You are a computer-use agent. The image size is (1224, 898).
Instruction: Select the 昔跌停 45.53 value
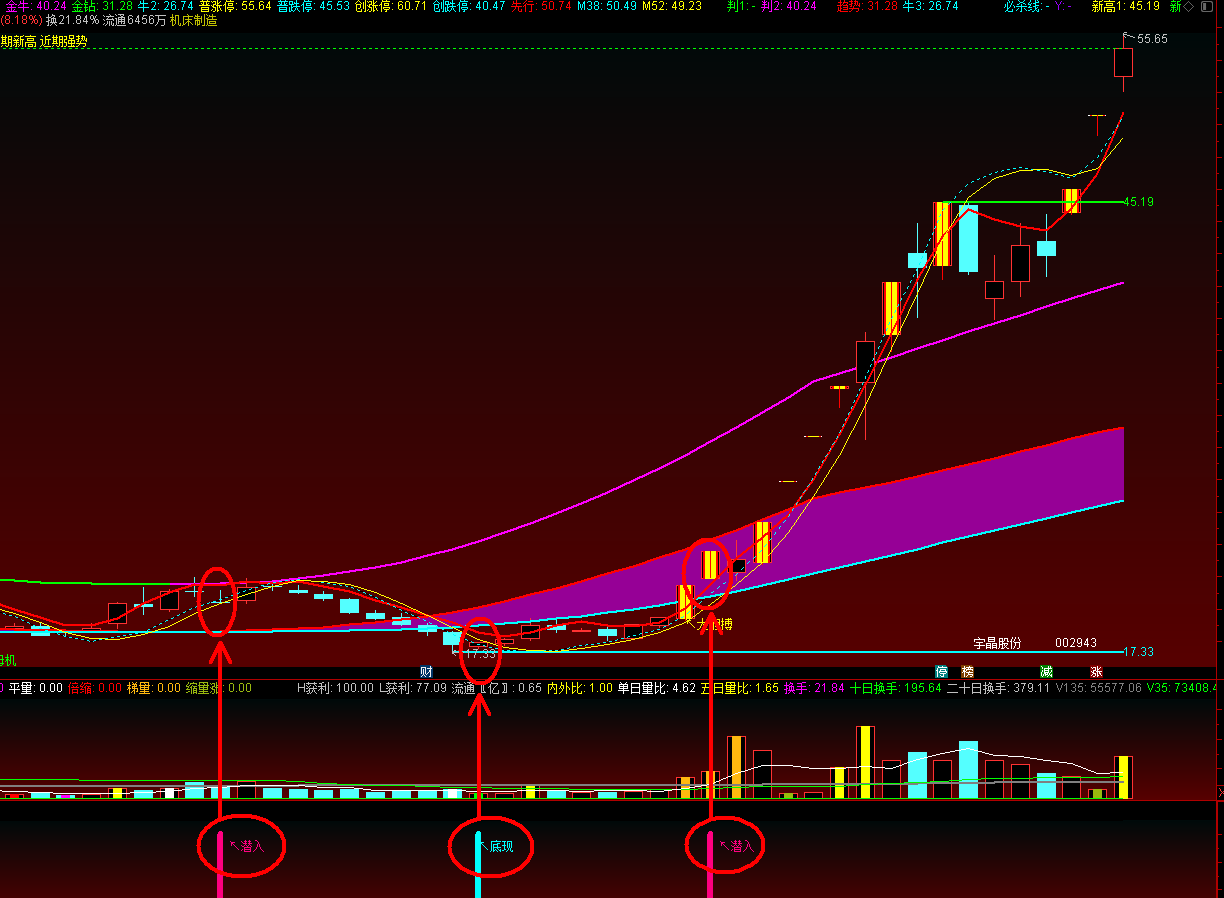(313, 6)
